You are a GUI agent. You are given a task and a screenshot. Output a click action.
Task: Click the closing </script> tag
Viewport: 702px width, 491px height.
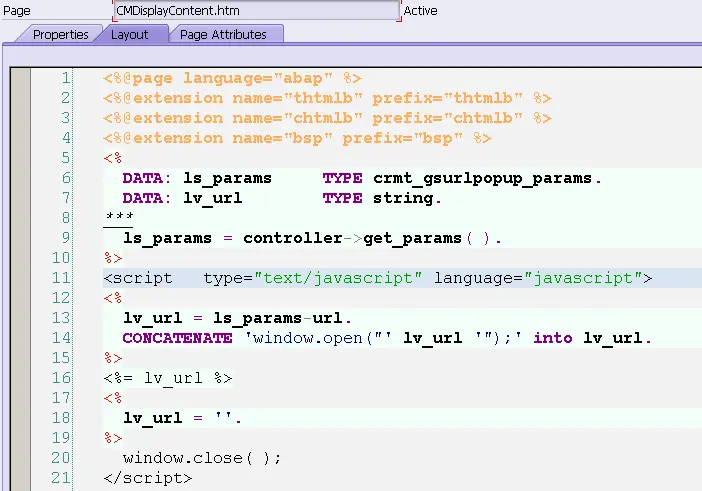click(x=148, y=478)
